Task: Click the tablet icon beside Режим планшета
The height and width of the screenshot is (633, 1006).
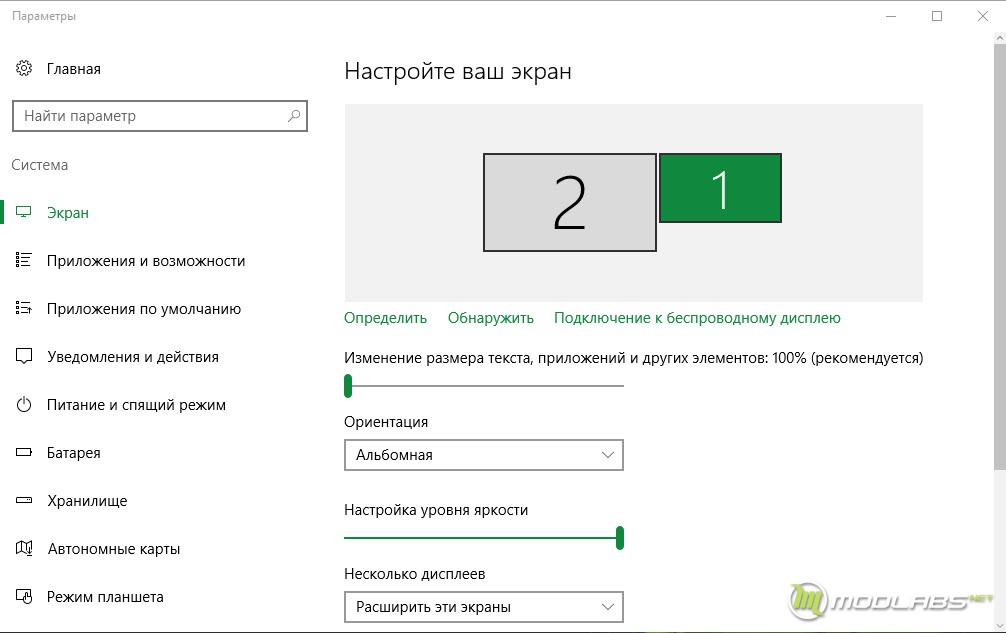Action: pyautogui.click(x=24, y=596)
